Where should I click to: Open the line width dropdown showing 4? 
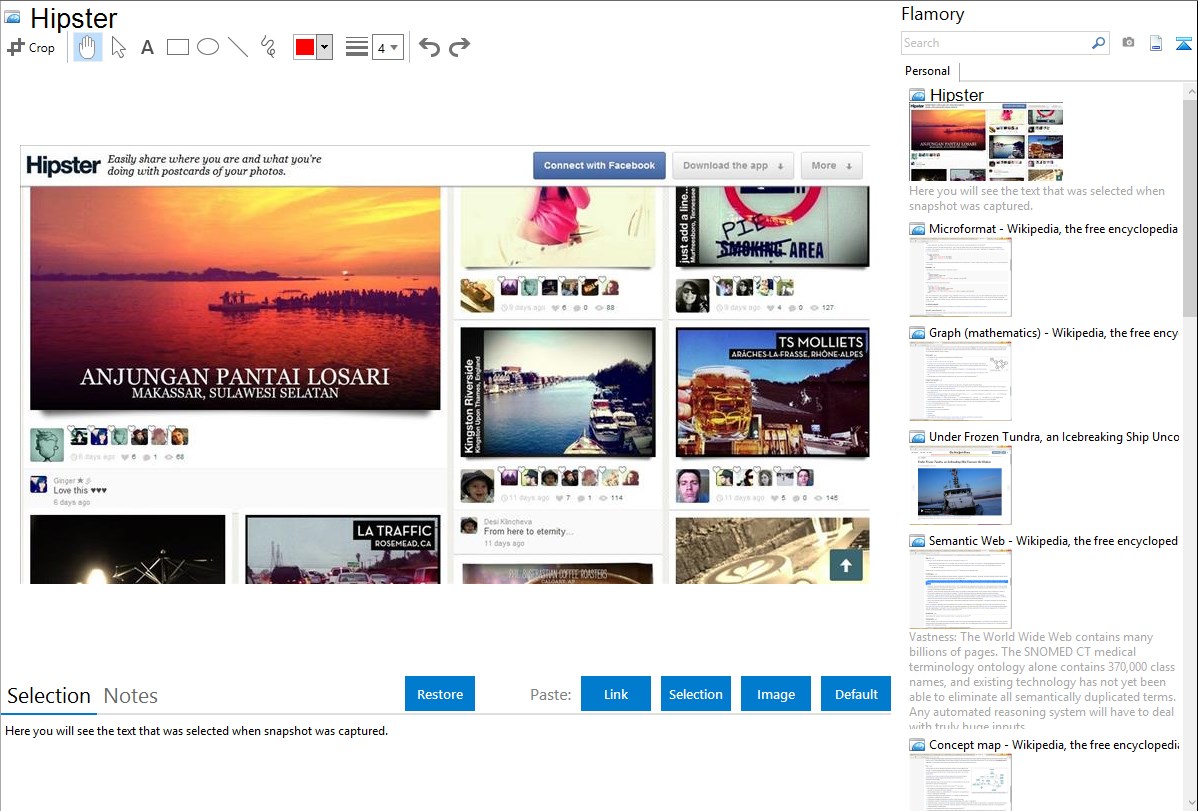point(387,47)
